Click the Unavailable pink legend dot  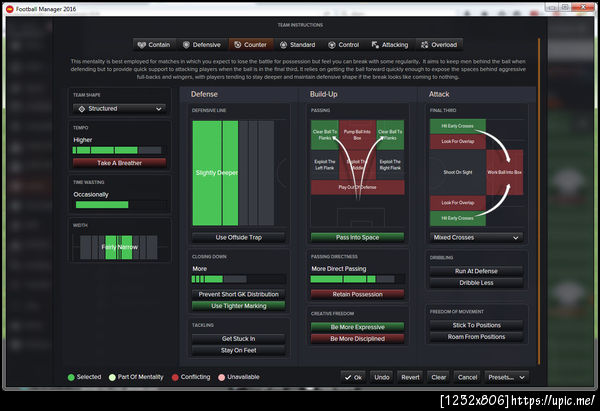point(222,377)
